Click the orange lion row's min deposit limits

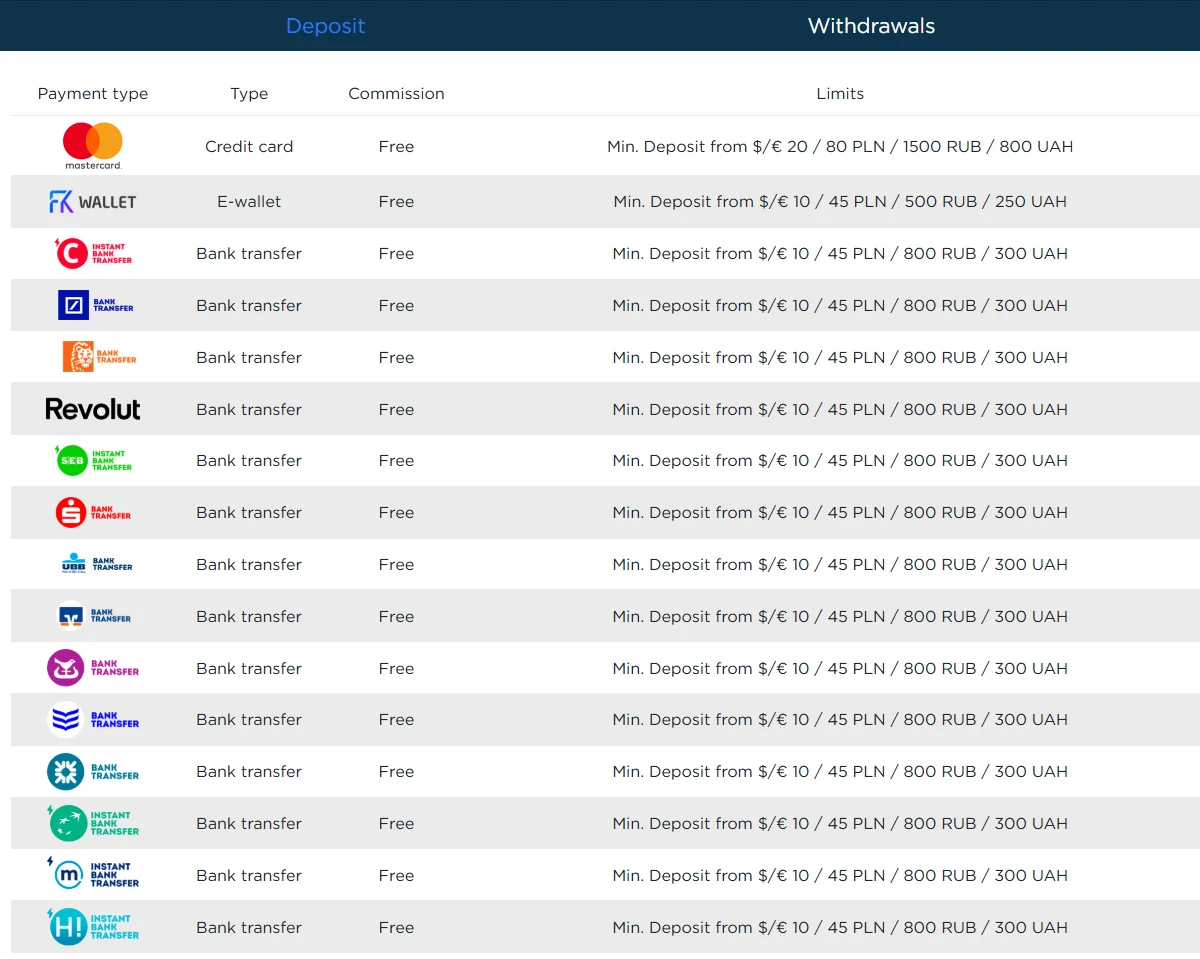point(840,357)
